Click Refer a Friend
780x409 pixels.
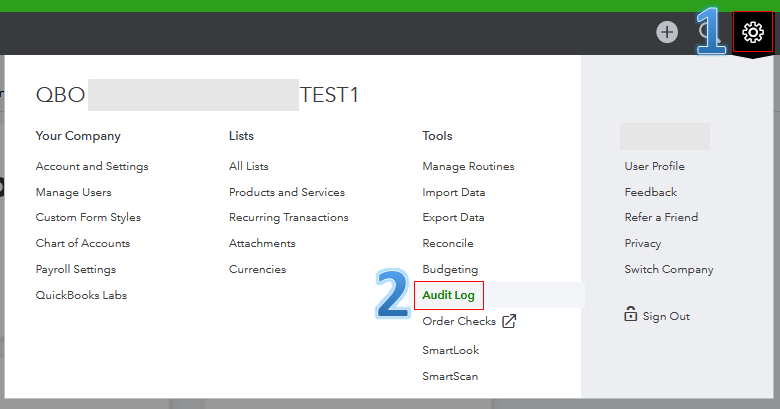(661, 217)
